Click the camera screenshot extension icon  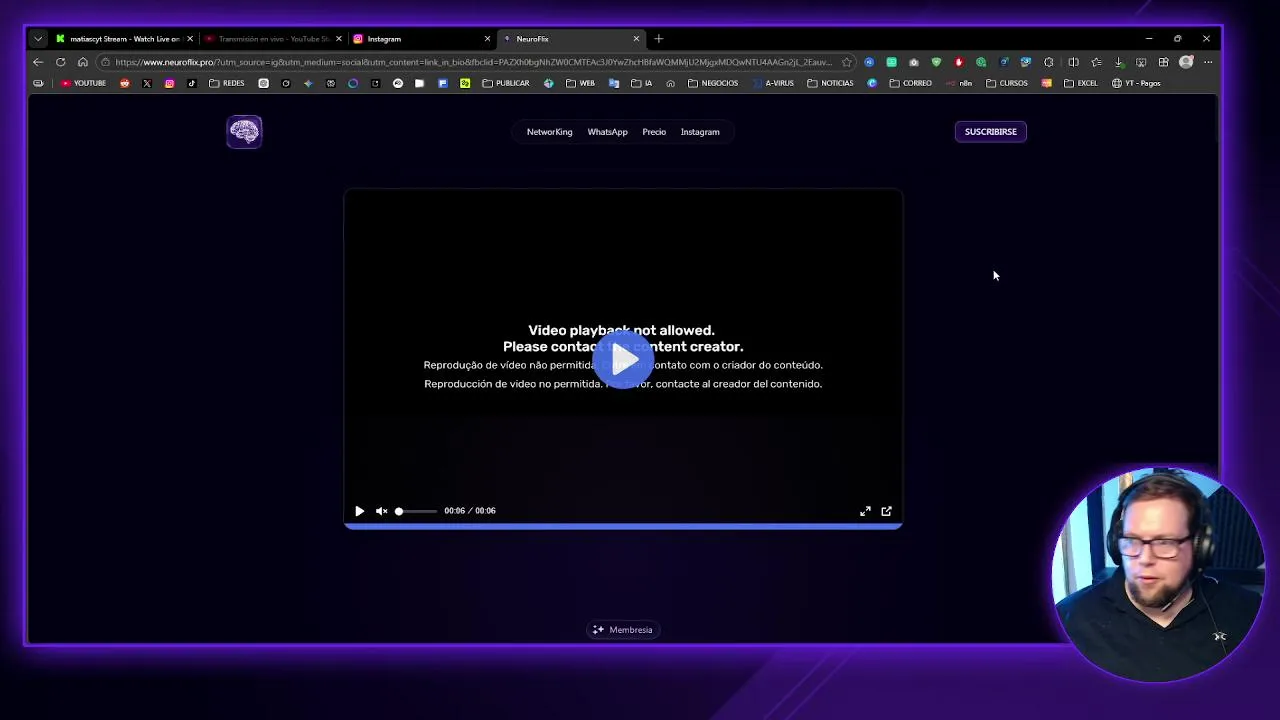click(x=914, y=62)
